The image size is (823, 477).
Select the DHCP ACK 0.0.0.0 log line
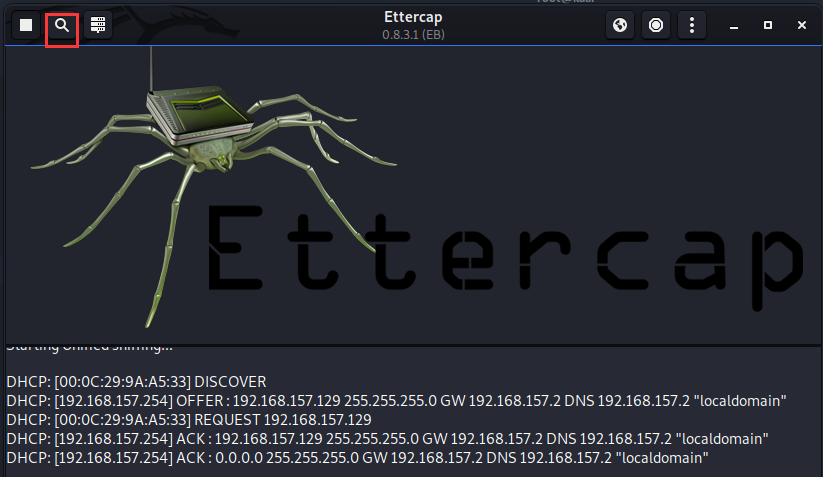pyautogui.click(x=357, y=458)
